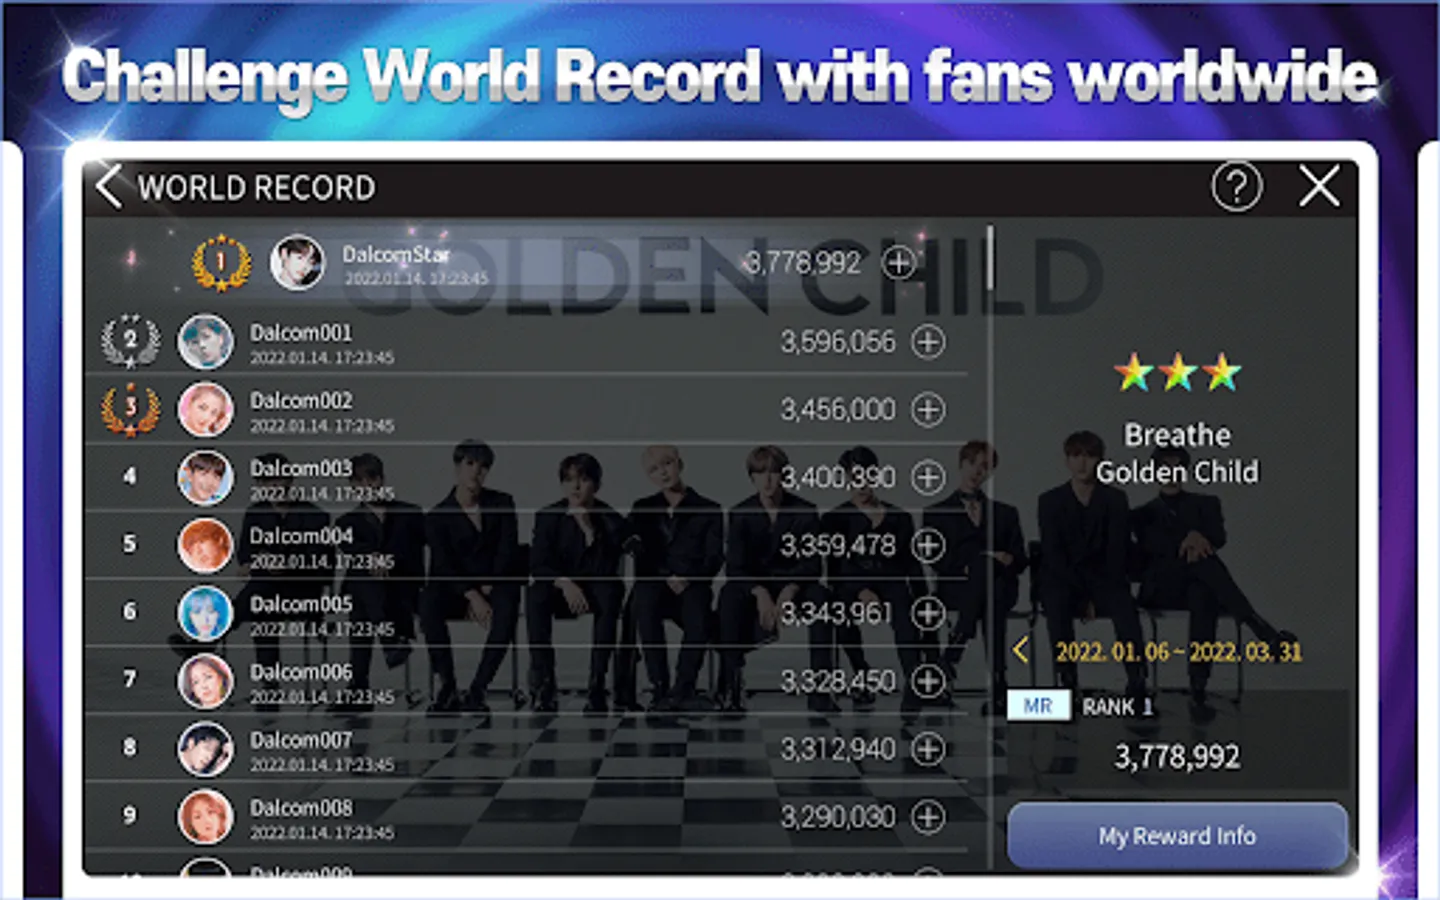The height and width of the screenshot is (900, 1440).
Task: Open Dalcom003's profile avatar
Action: (x=205, y=477)
